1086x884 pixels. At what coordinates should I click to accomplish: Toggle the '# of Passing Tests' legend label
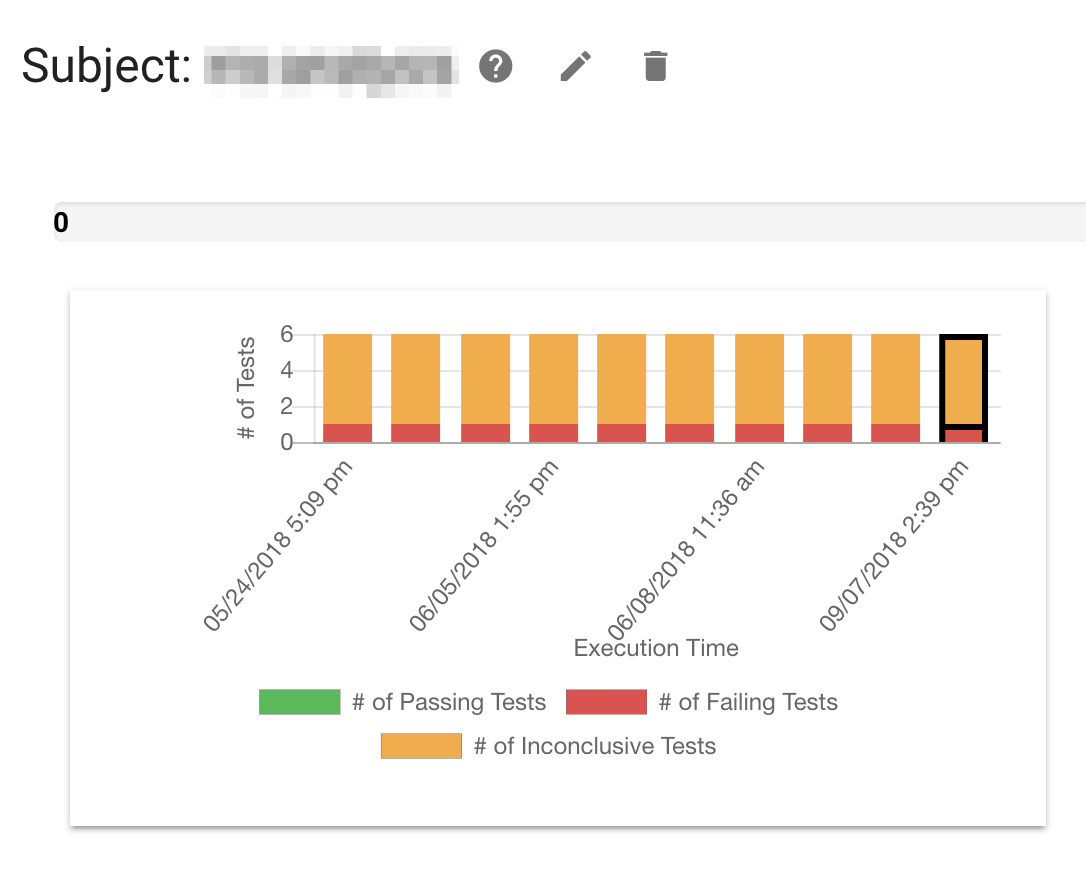pyautogui.click(x=449, y=702)
